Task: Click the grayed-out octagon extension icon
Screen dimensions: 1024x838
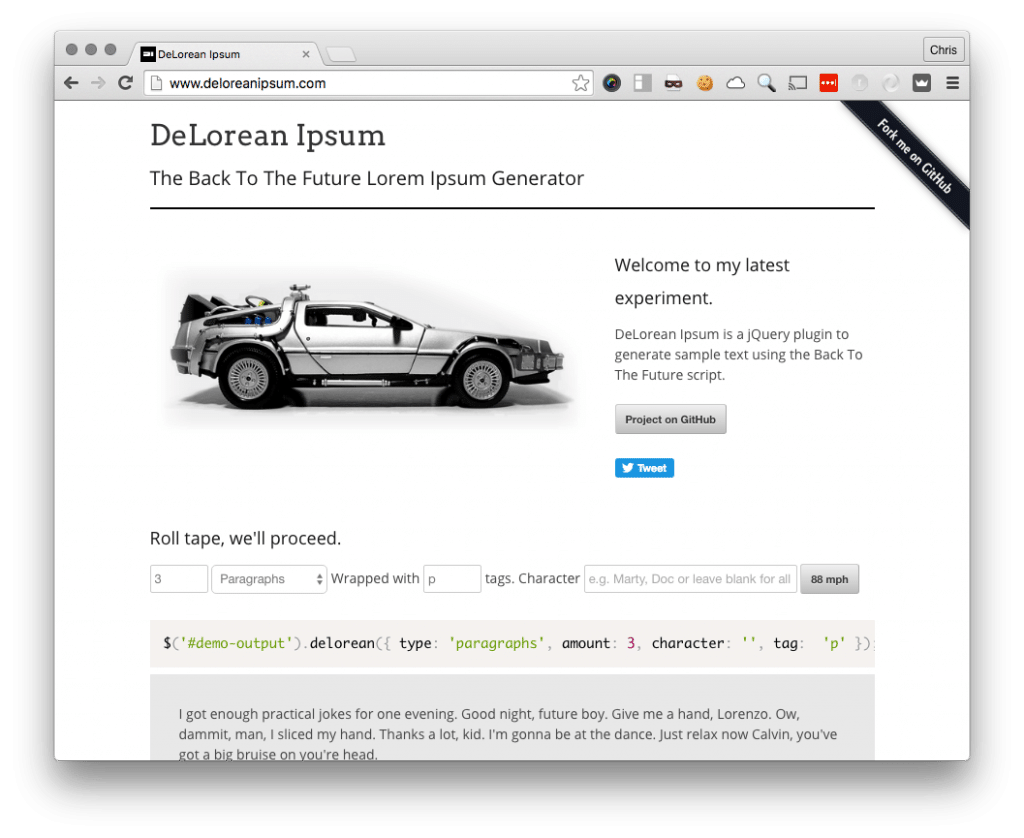Action: [x=859, y=83]
